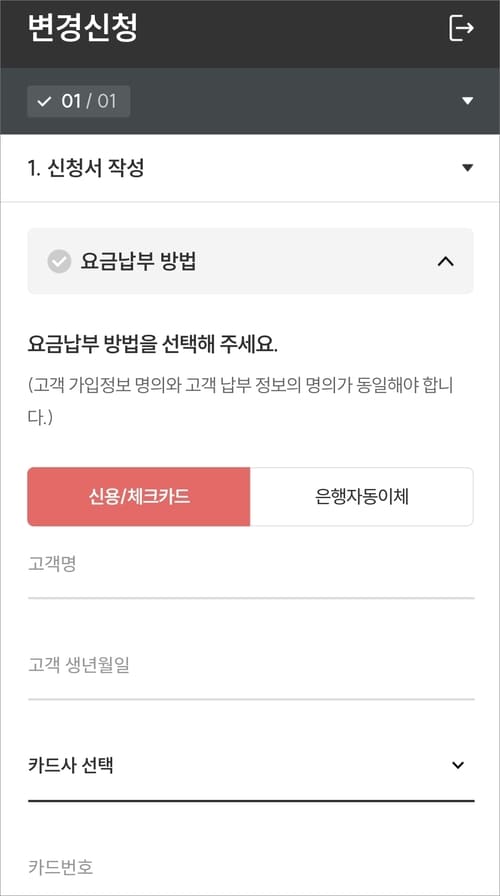The image size is (500, 896).
Task: Switch to the 은행자동이체 payment option
Action: (x=362, y=497)
